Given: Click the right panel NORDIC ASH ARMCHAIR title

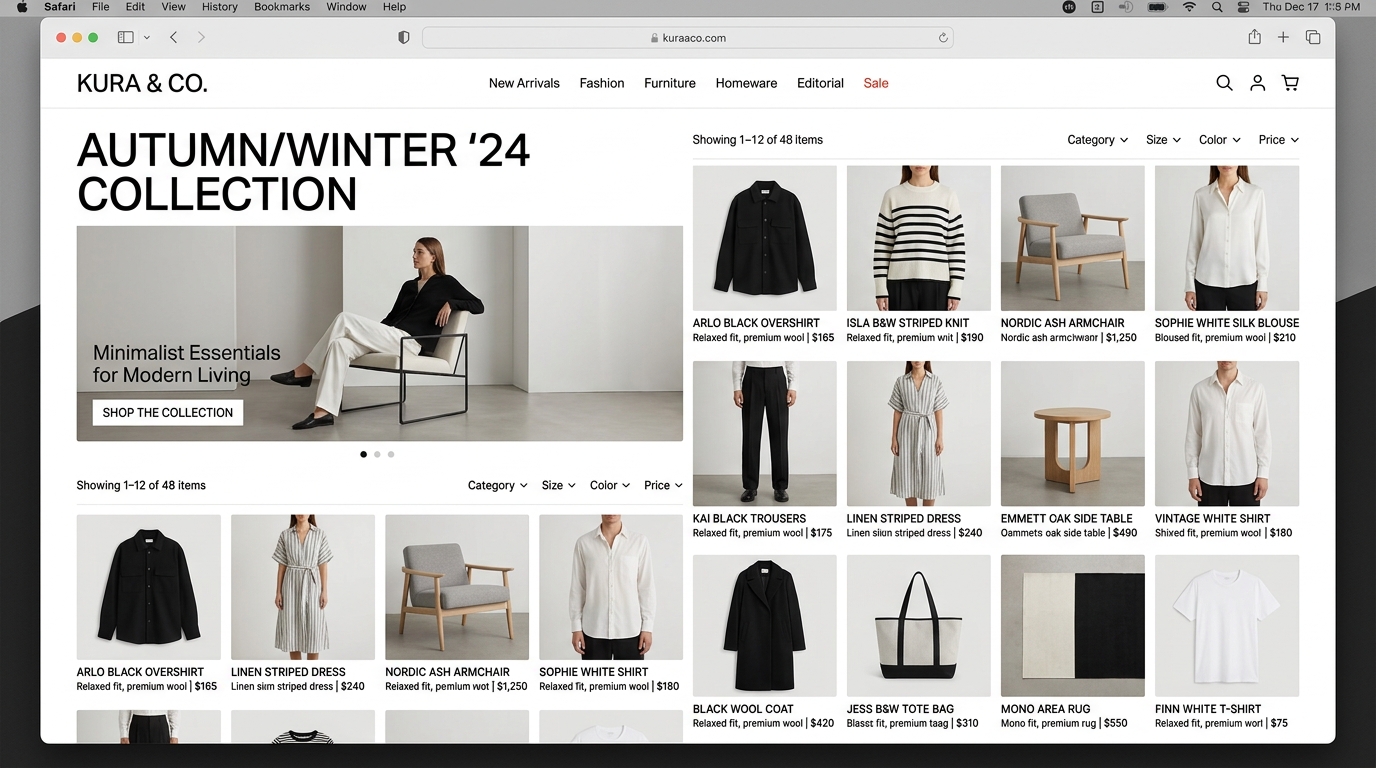Looking at the screenshot, I should point(1062,323).
